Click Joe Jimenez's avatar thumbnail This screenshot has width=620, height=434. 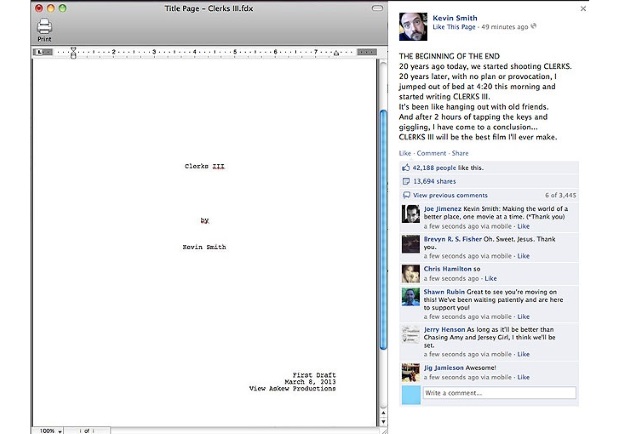(411, 214)
